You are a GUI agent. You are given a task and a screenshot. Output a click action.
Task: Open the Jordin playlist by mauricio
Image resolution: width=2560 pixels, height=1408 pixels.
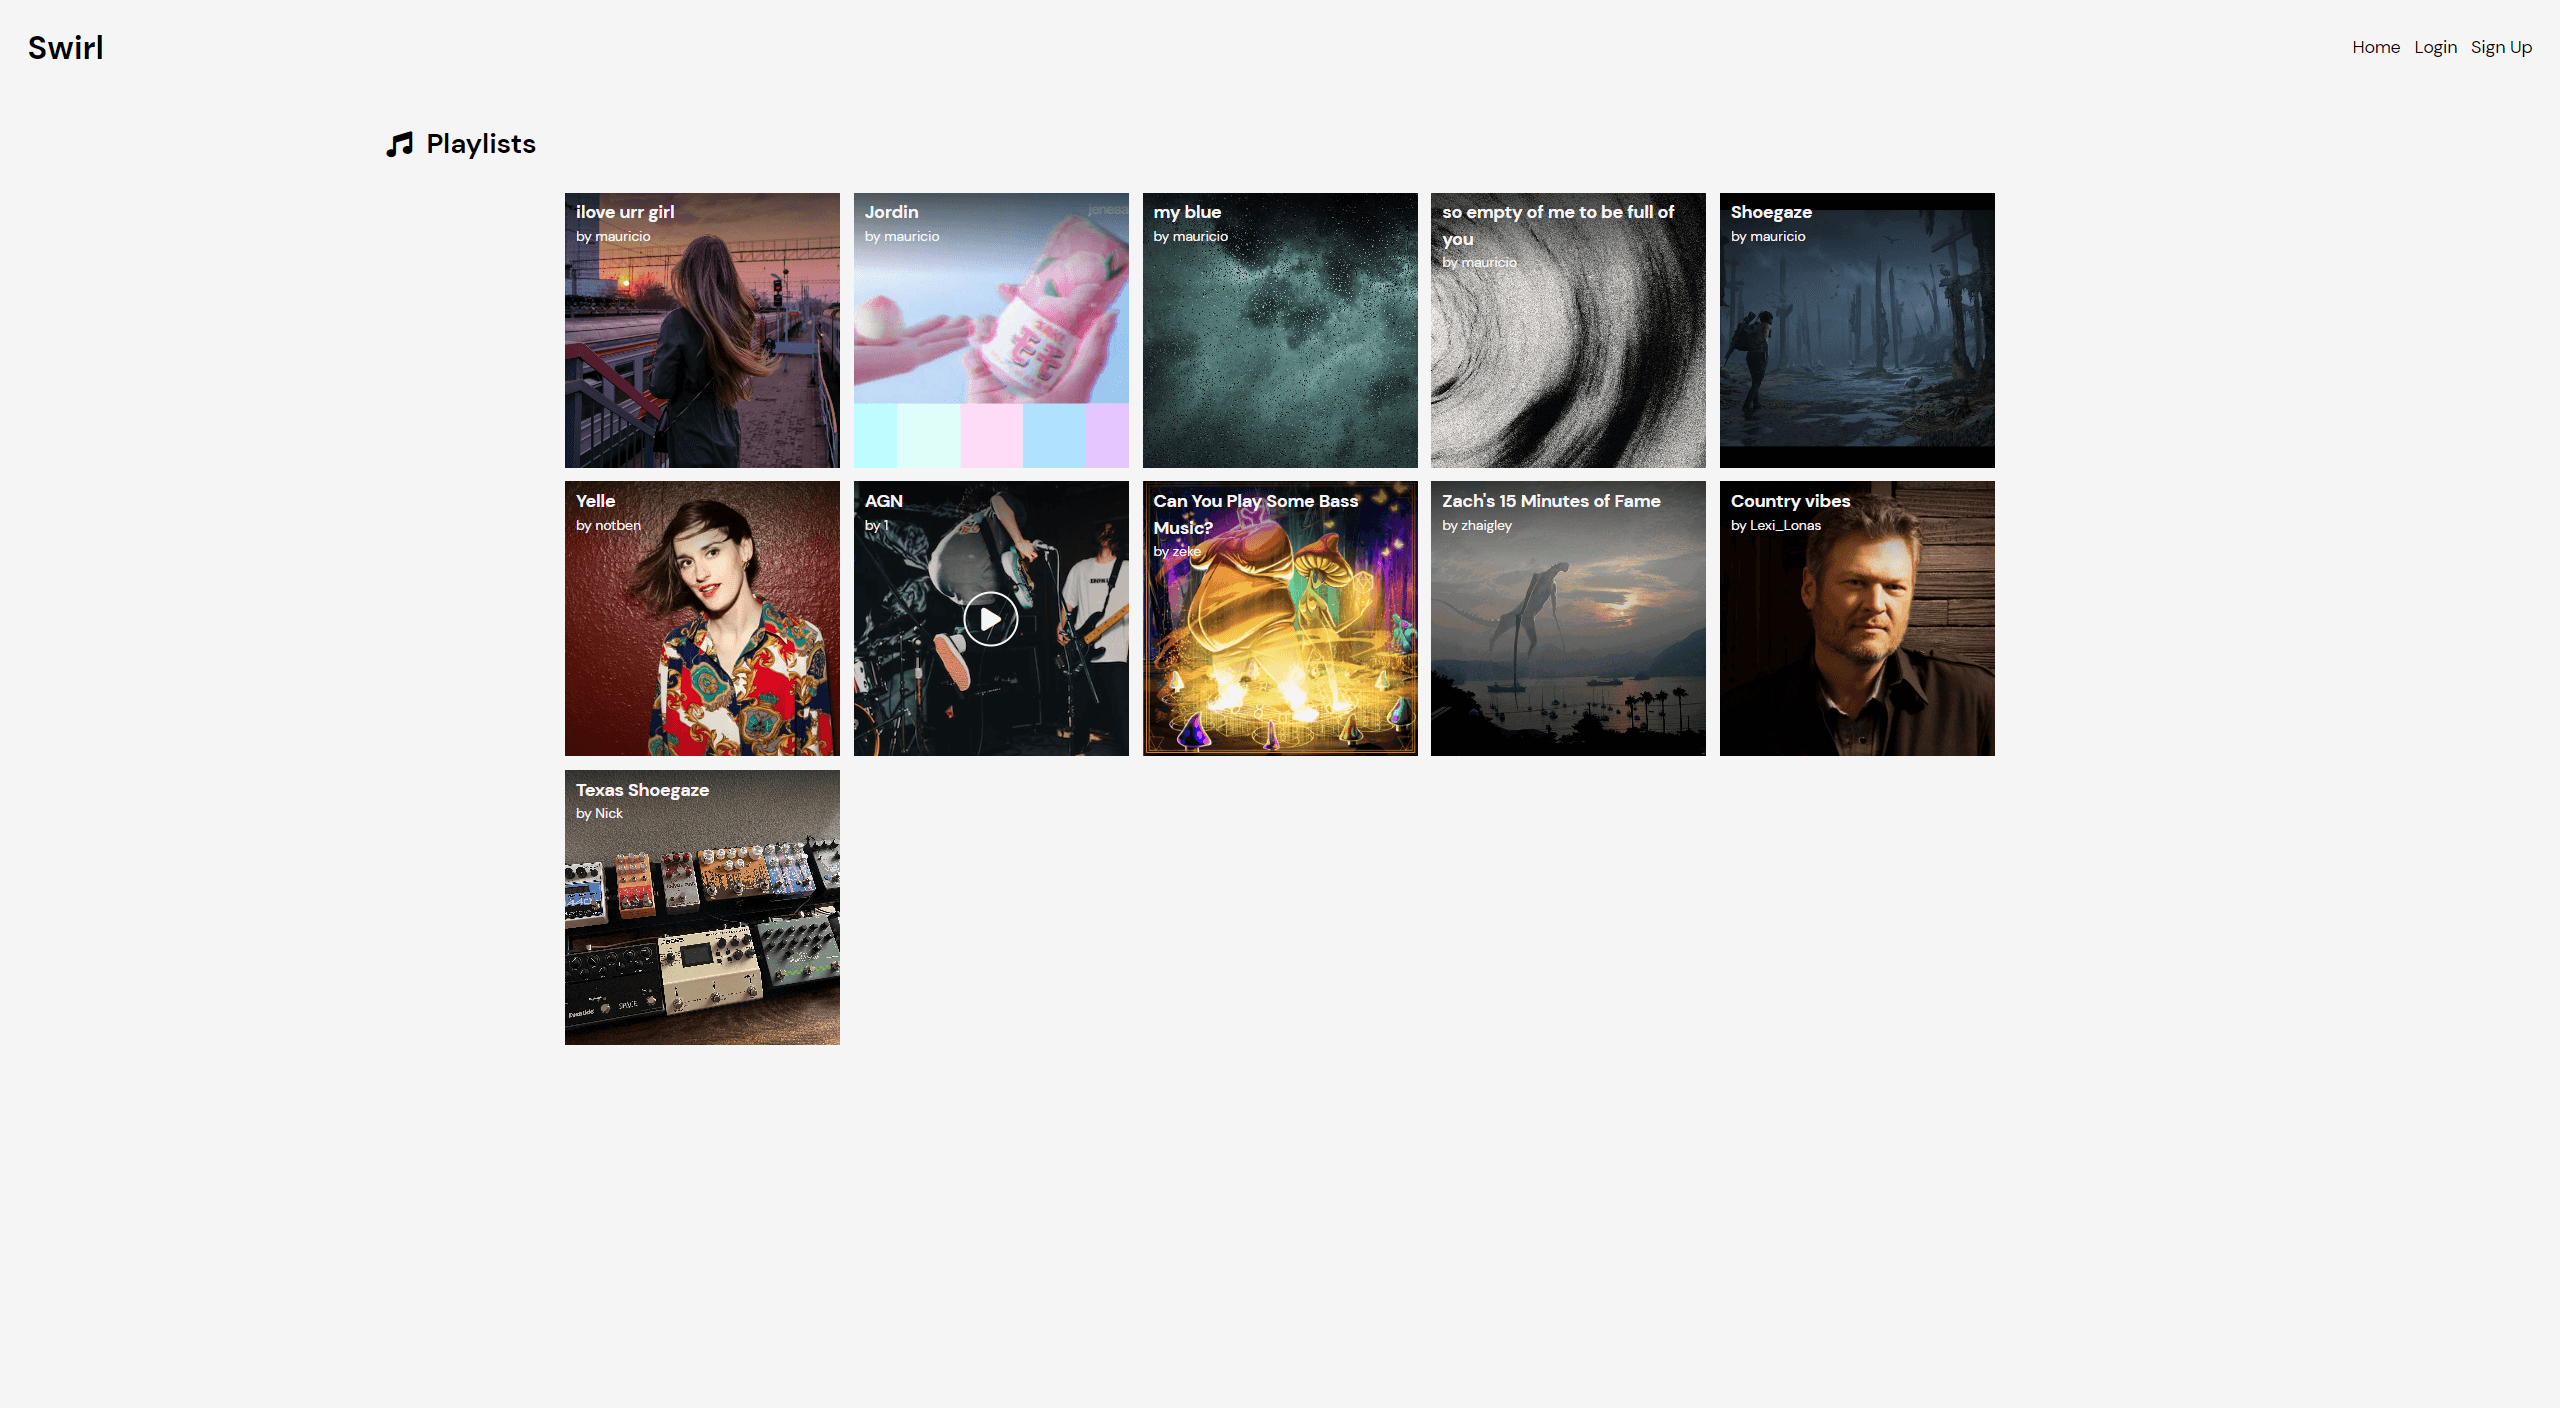(x=990, y=329)
